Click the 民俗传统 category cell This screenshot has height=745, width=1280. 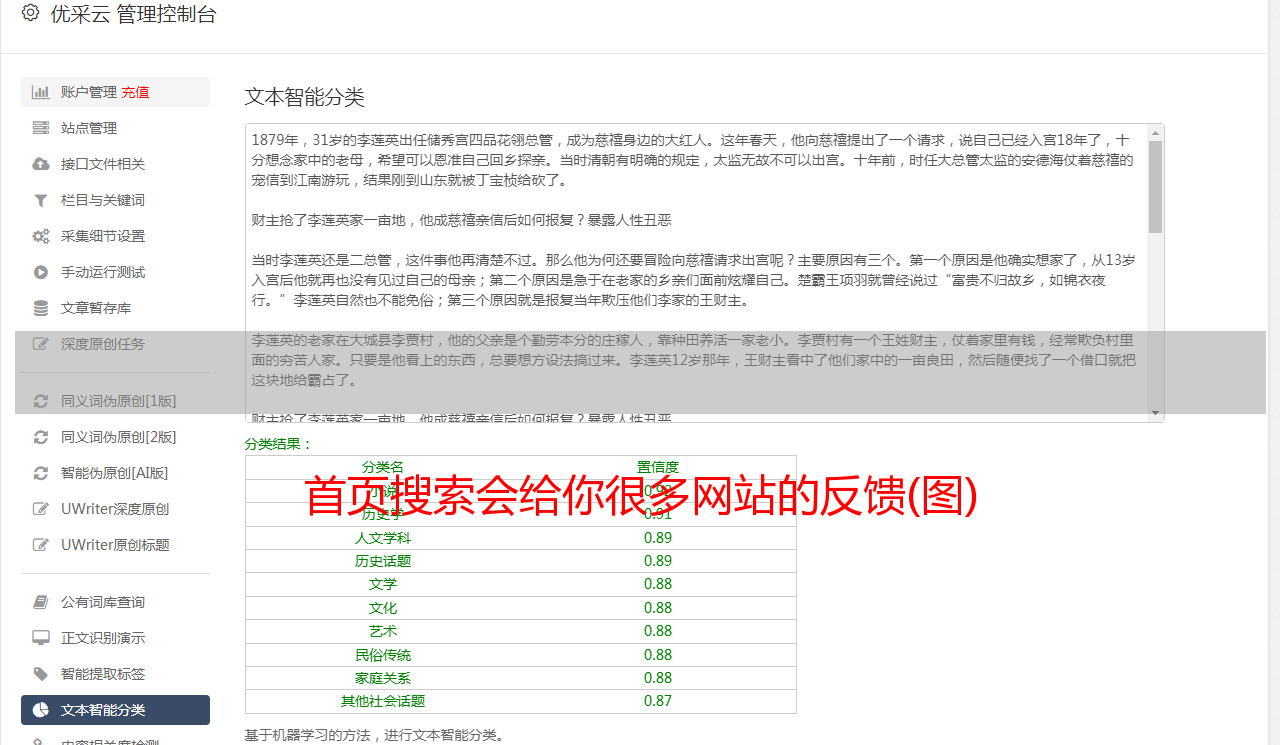click(x=383, y=655)
